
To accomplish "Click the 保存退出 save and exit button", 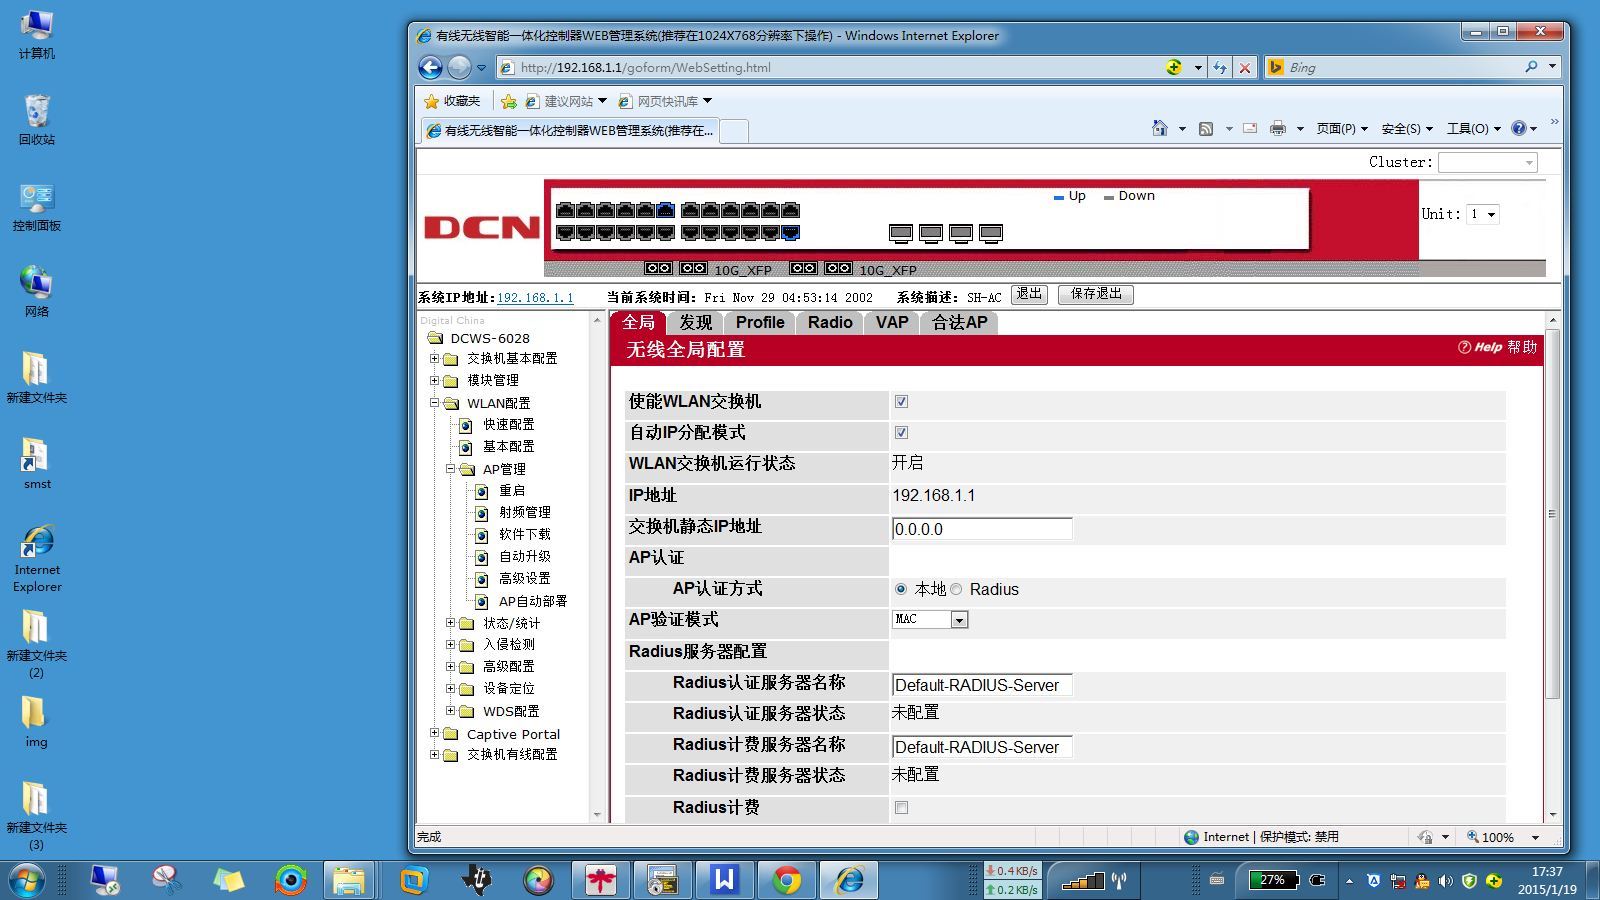I will 1096,294.
